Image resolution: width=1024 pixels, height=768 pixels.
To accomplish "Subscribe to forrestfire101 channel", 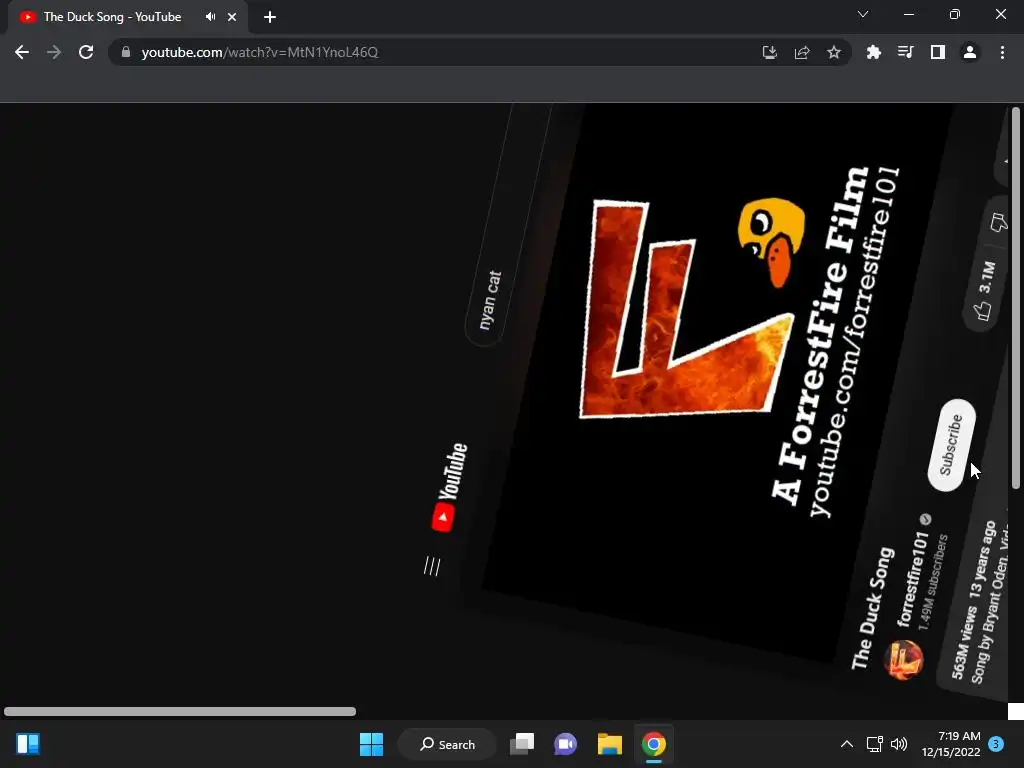I will pyautogui.click(x=952, y=445).
